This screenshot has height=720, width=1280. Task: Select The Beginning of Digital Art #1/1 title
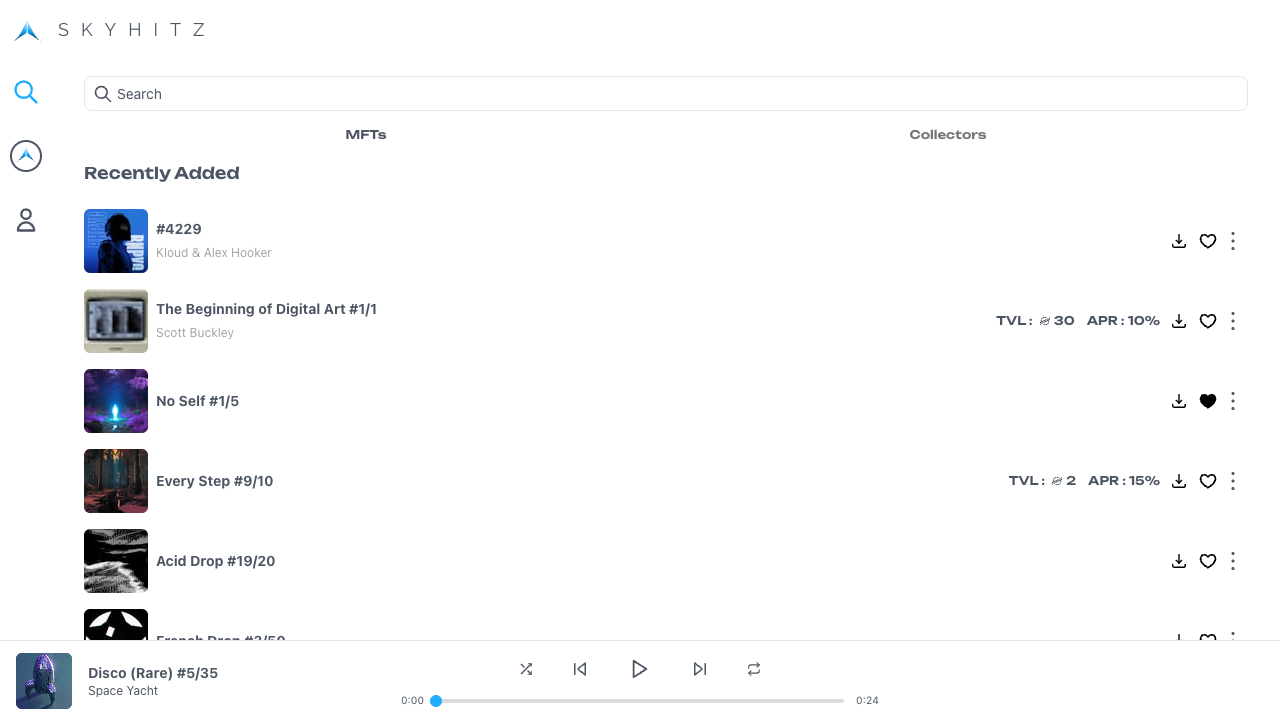(266, 309)
